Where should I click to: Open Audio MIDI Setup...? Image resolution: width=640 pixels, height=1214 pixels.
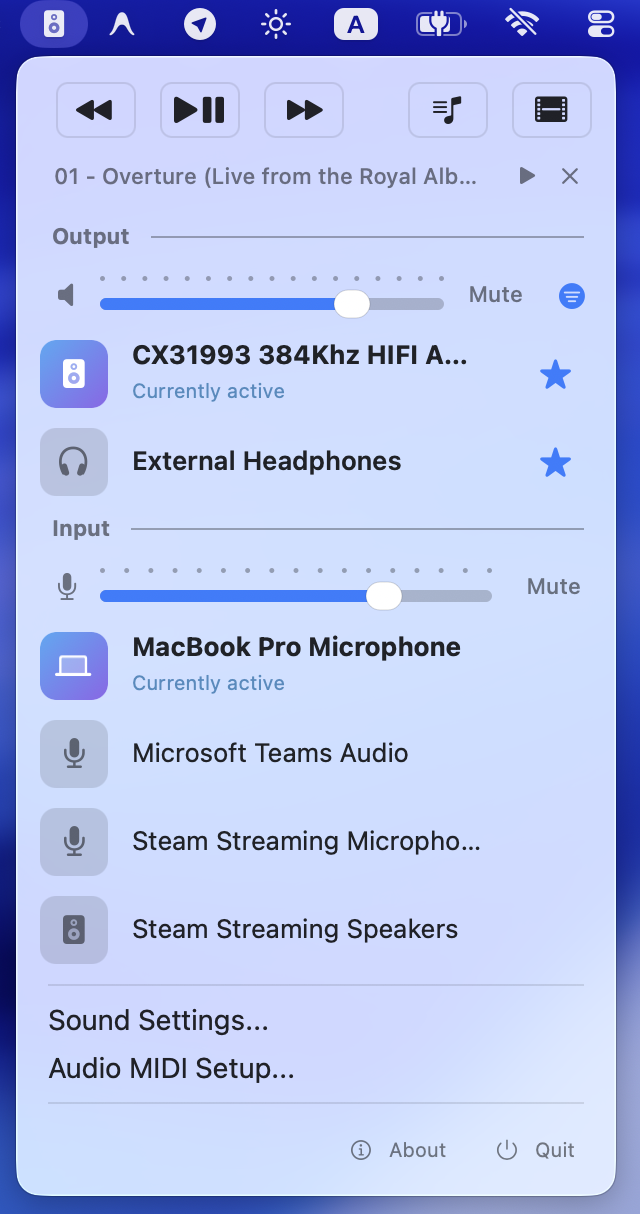coord(172,1068)
